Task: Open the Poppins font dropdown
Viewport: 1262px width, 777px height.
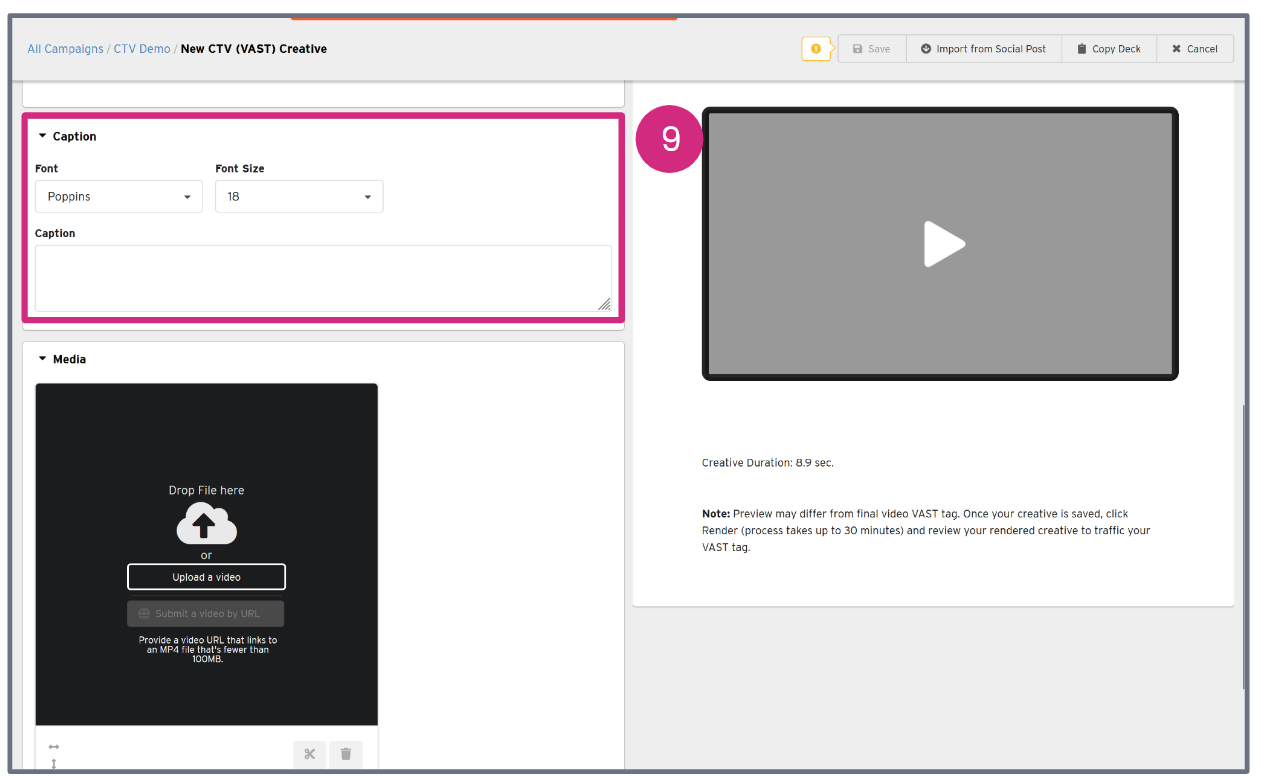Action: 118,197
